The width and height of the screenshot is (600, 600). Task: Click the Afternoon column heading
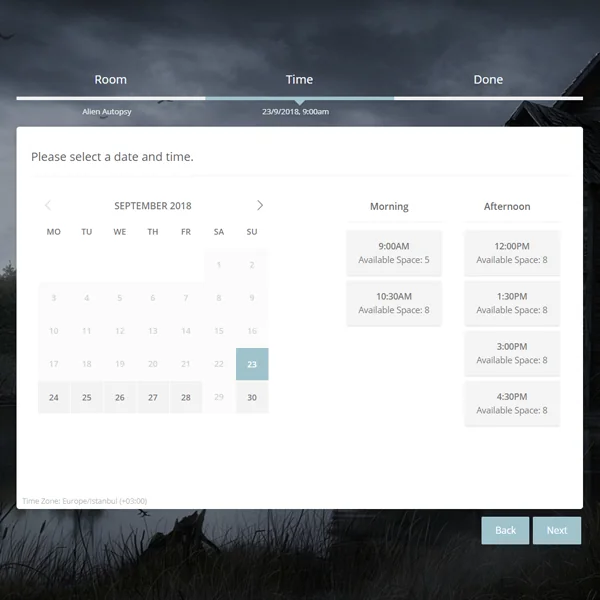(507, 207)
